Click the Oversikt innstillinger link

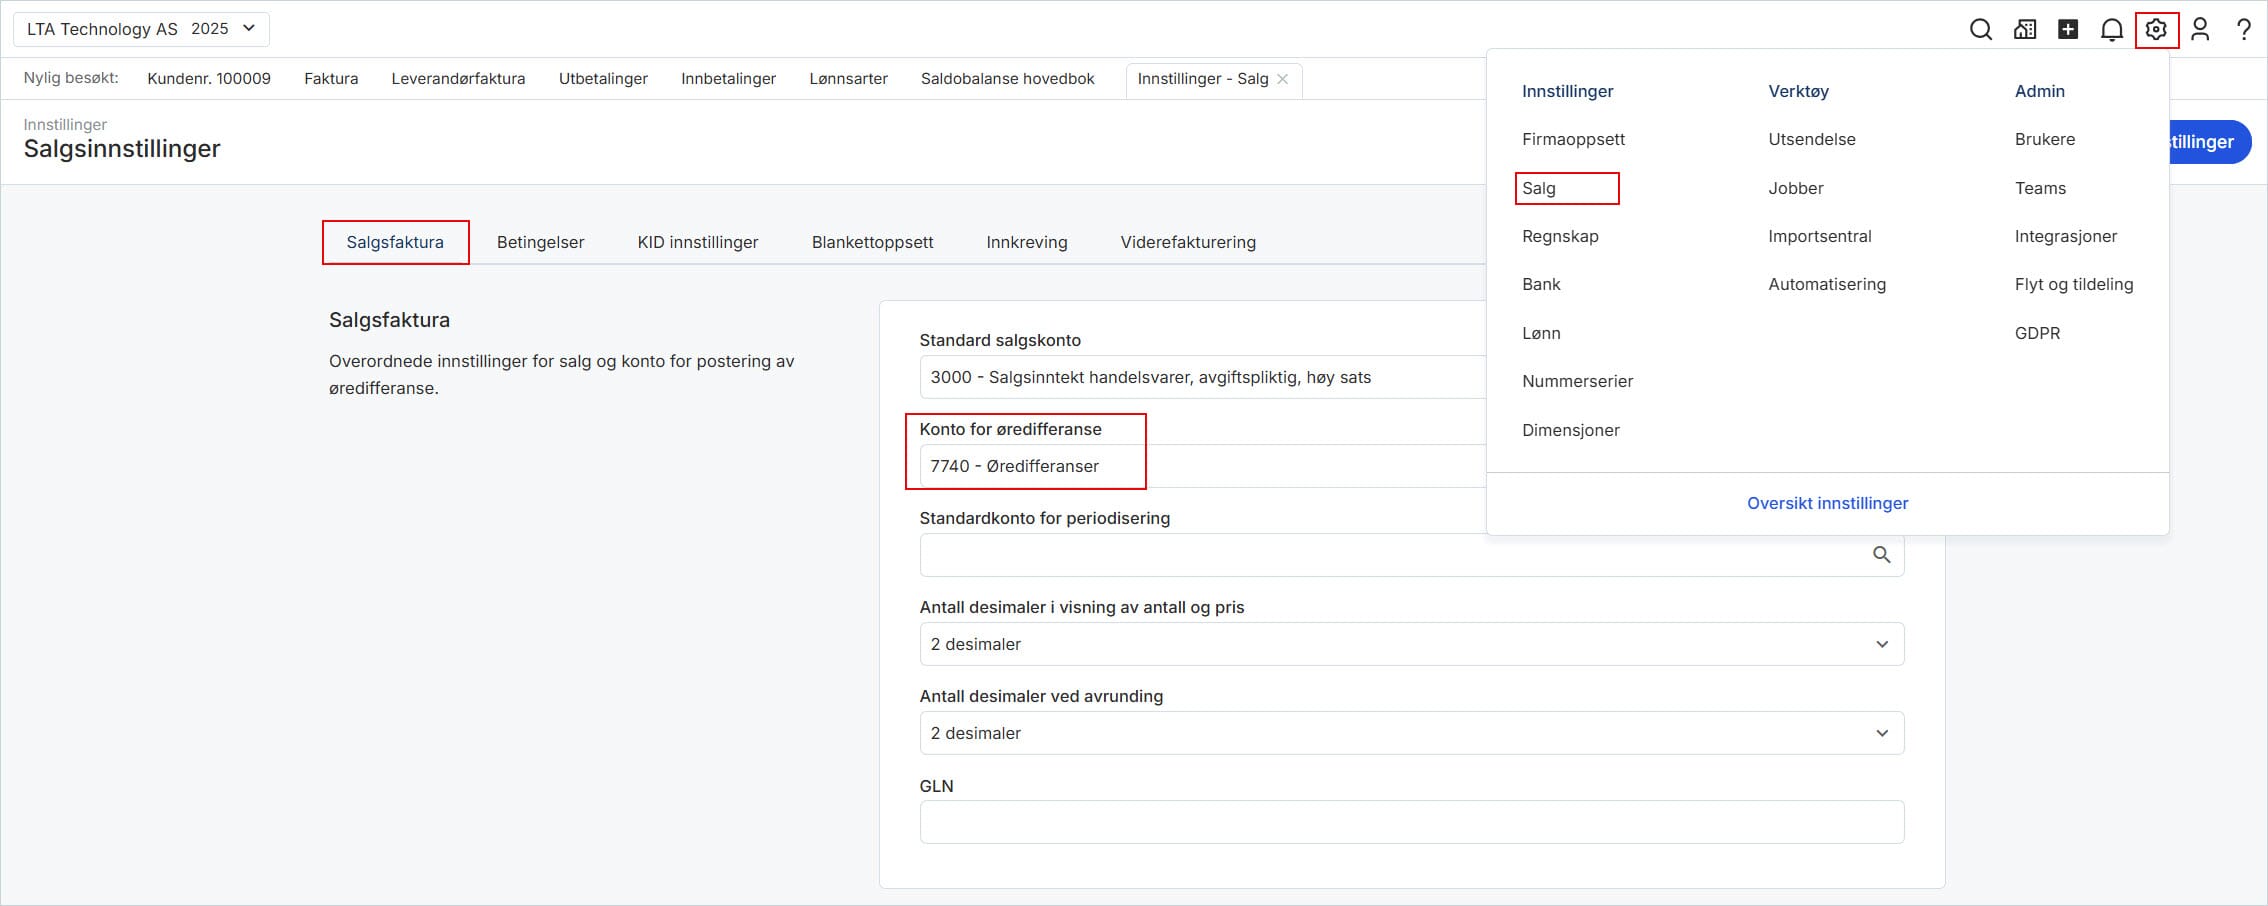pyautogui.click(x=1827, y=503)
